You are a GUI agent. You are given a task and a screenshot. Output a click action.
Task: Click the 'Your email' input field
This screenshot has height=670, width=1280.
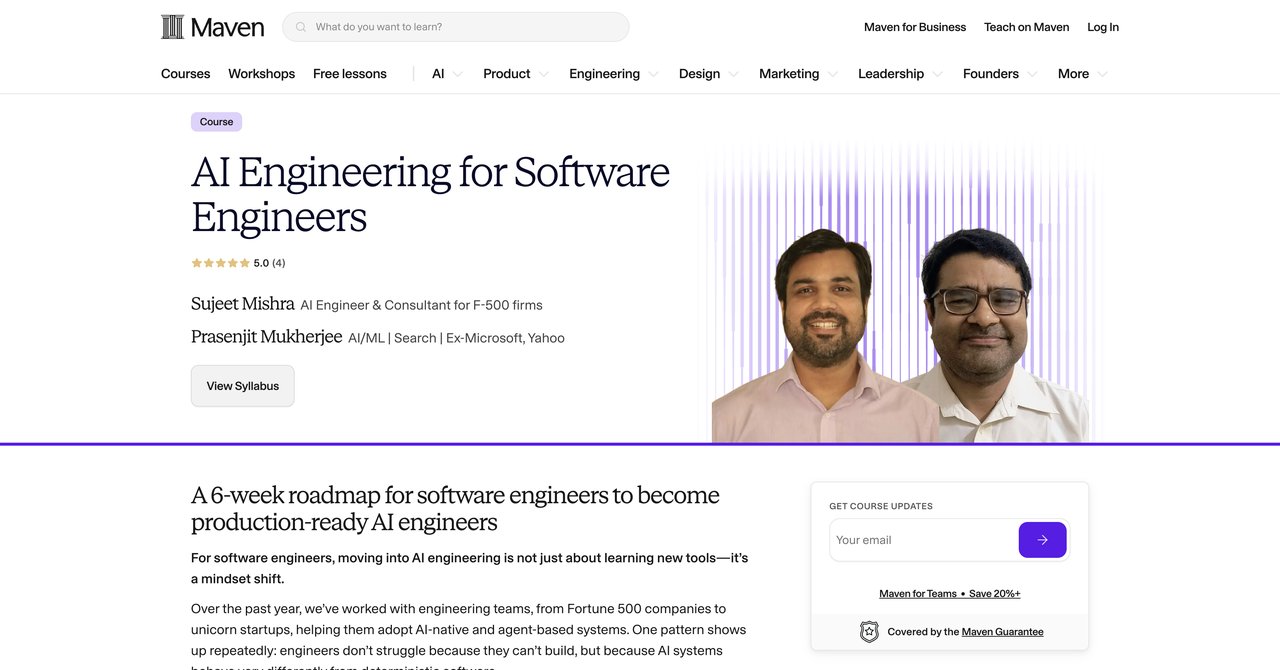pos(924,540)
